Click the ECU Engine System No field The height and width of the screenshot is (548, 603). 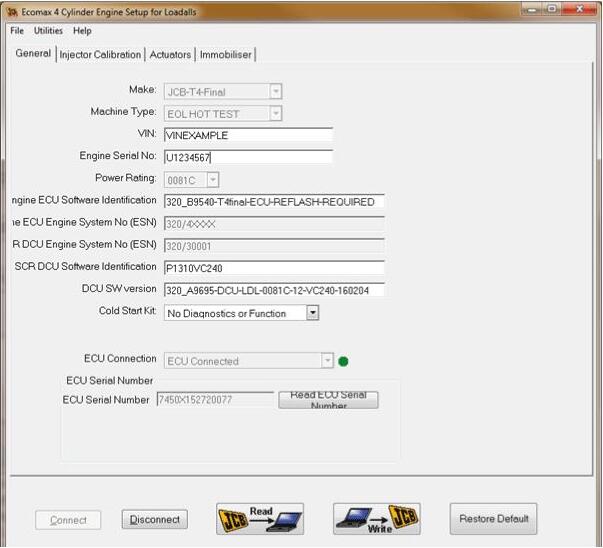(x=274, y=224)
